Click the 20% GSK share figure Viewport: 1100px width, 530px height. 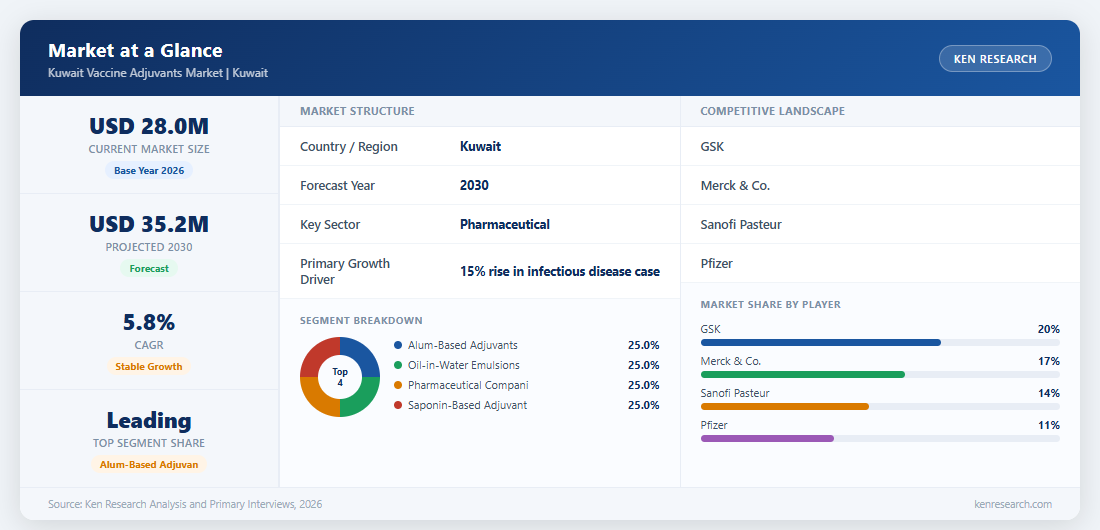pyautogui.click(x=1049, y=329)
